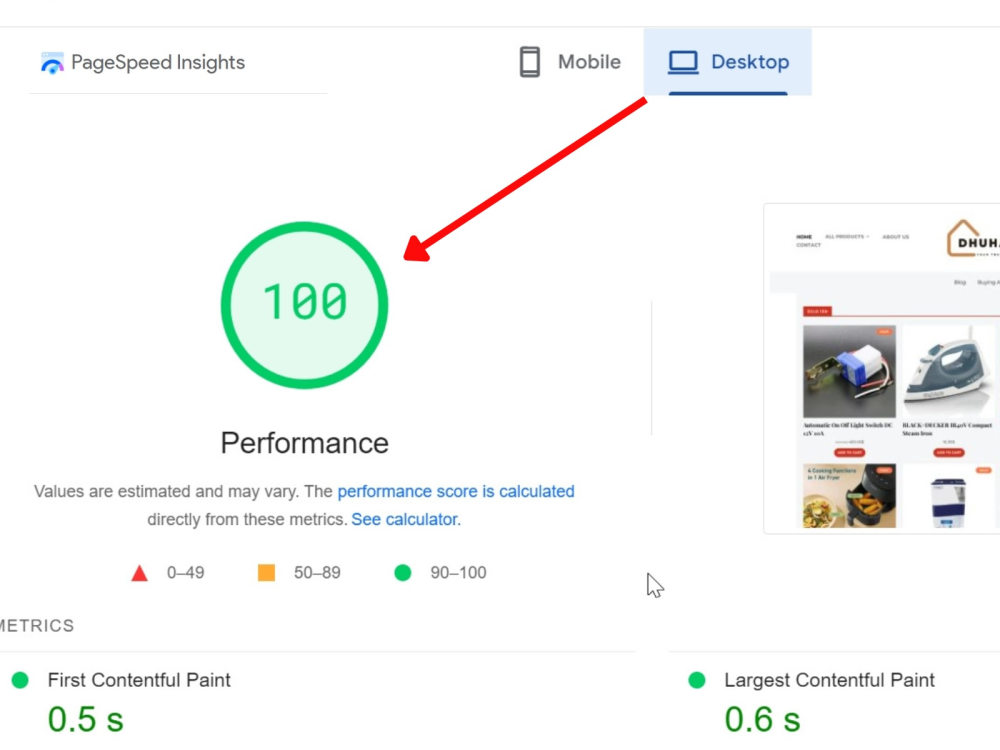Open the 'See calculator.' link
This screenshot has height=750, width=1000.
(406, 519)
